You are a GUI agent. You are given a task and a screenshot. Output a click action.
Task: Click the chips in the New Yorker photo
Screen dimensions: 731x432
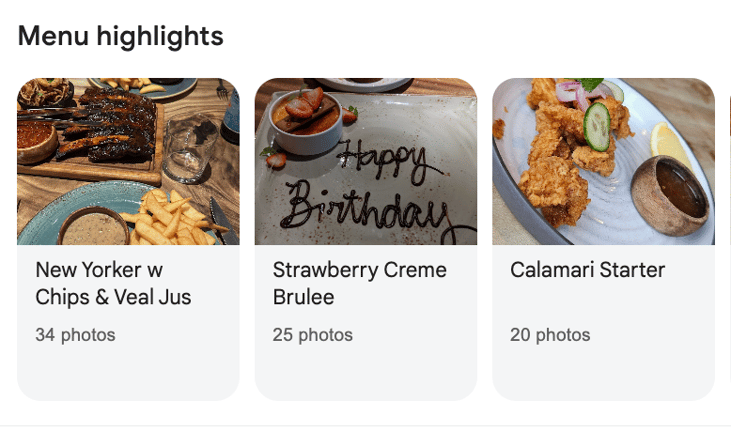click(170, 218)
